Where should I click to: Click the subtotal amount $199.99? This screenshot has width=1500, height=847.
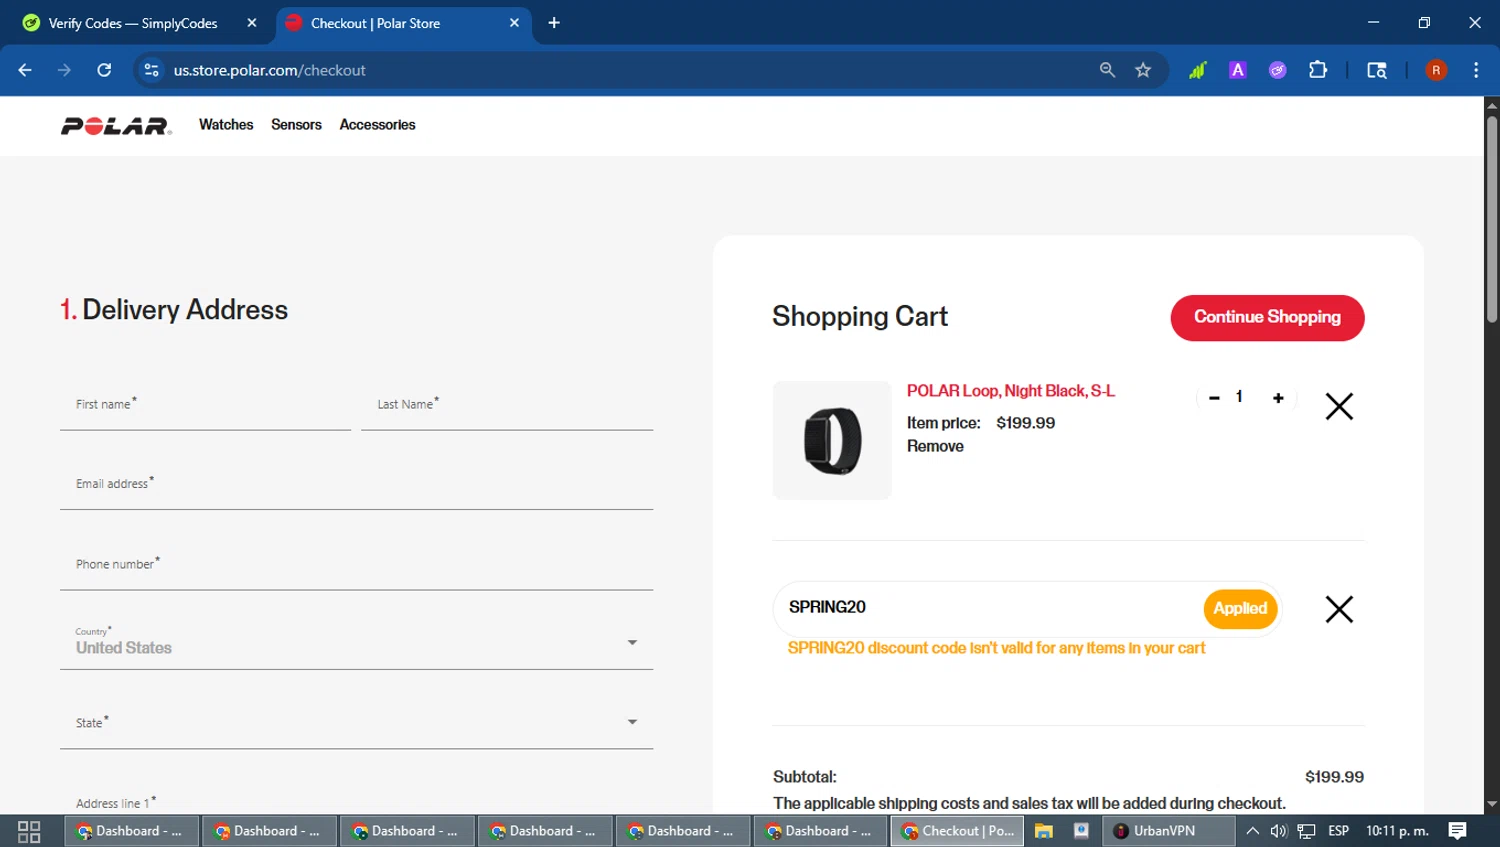pos(1334,777)
